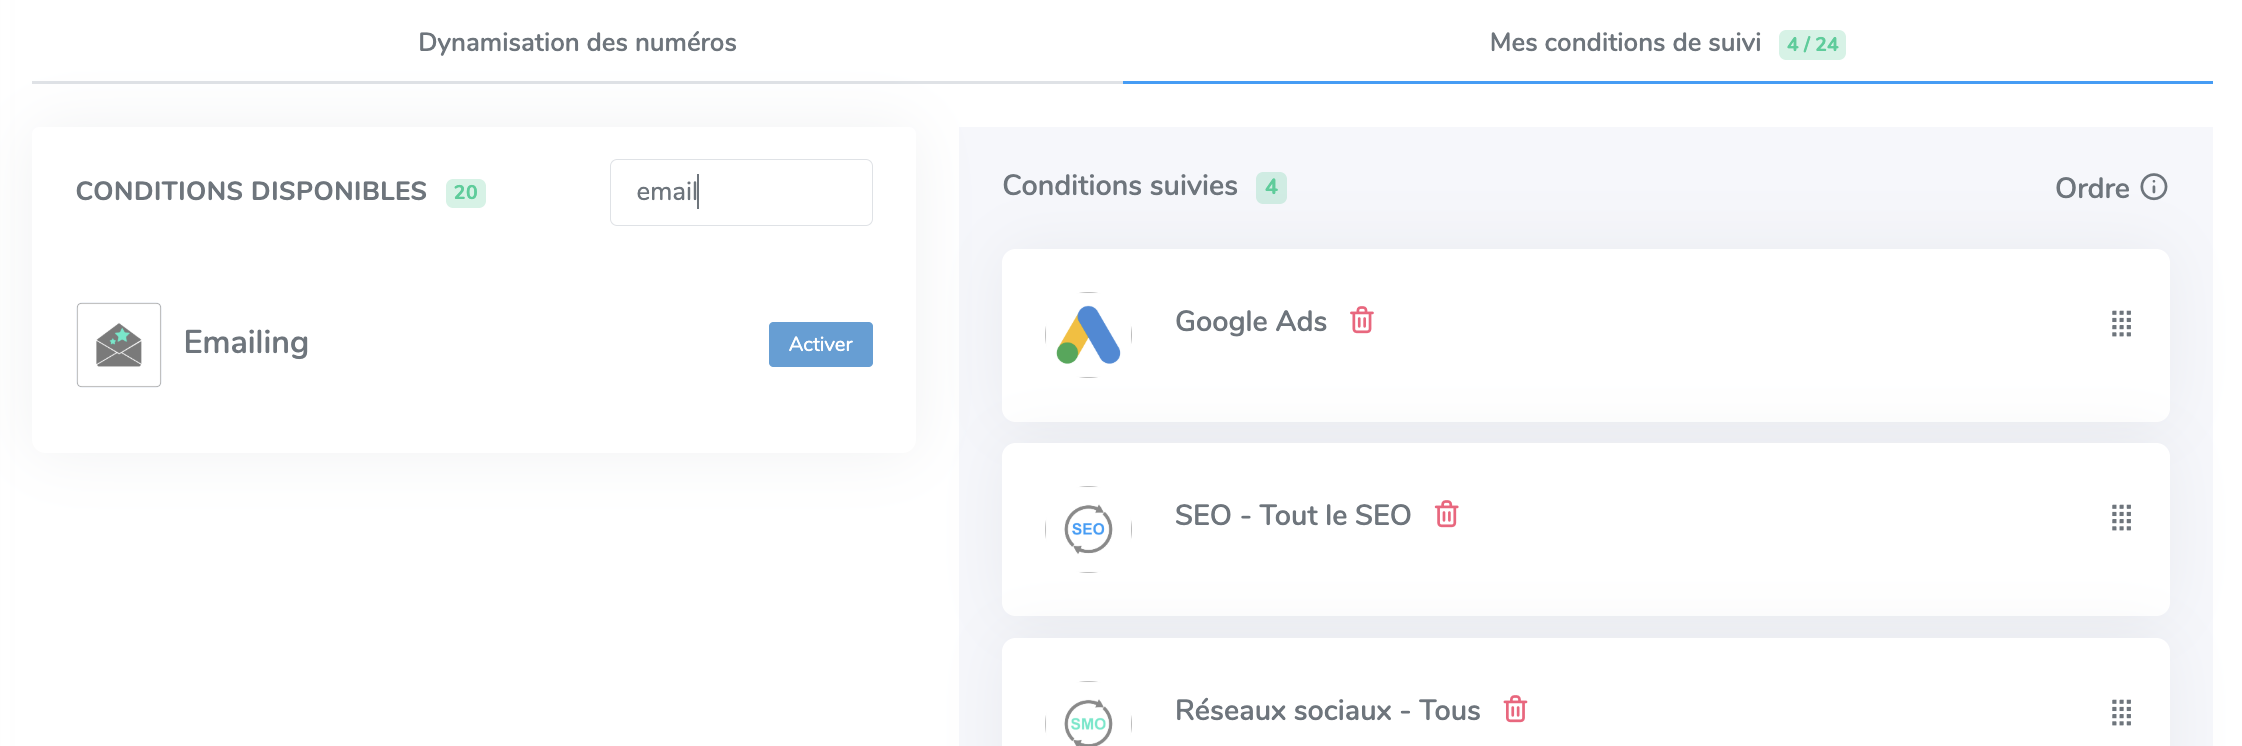
Task: Click the SEO circular logo
Action: [x=1088, y=529]
